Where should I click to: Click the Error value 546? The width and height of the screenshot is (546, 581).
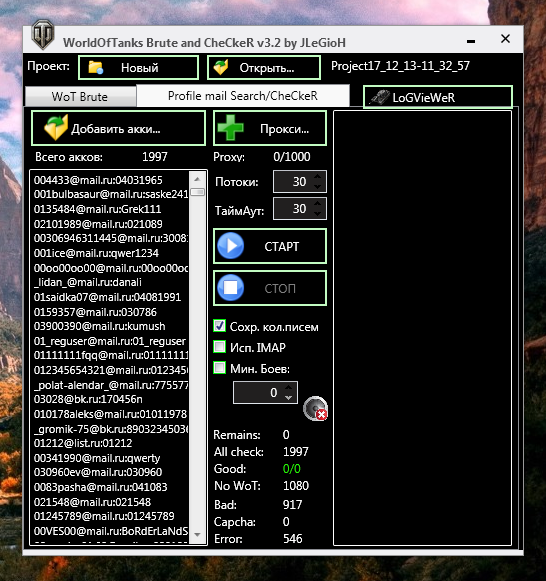pyautogui.click(x=292, y=538)
